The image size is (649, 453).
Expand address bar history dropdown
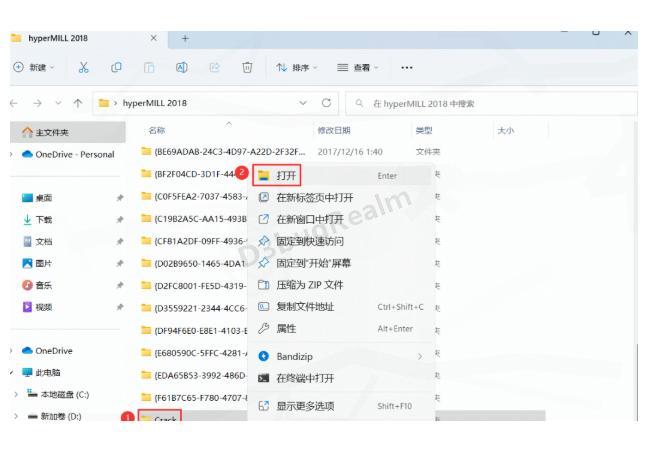coord(303,103)
